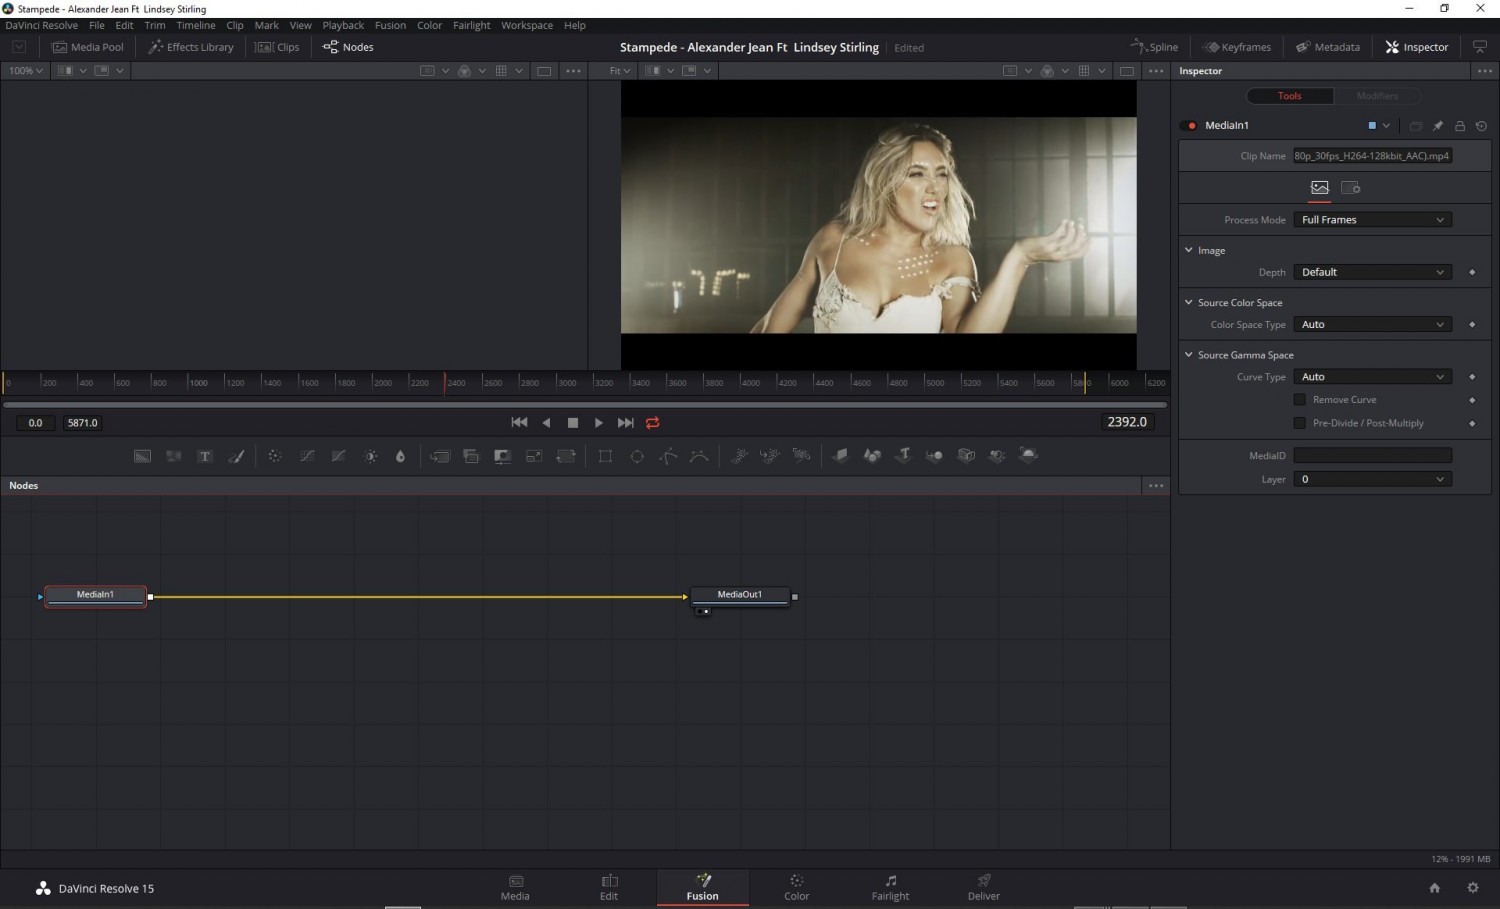Toggle keyframe diamond for Color Space Type
The image size is (1500, 909).
(1472, 325)
